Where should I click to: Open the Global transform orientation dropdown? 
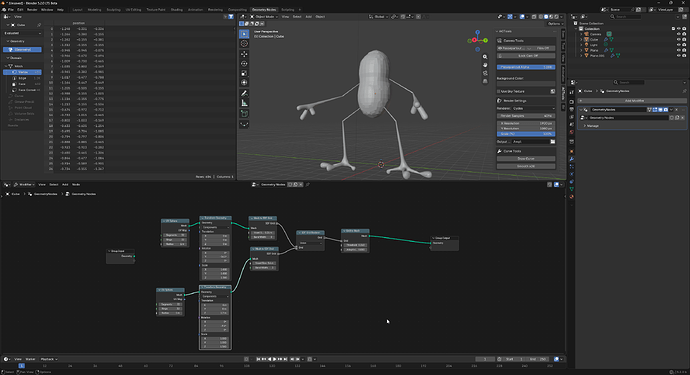(379, 17)
